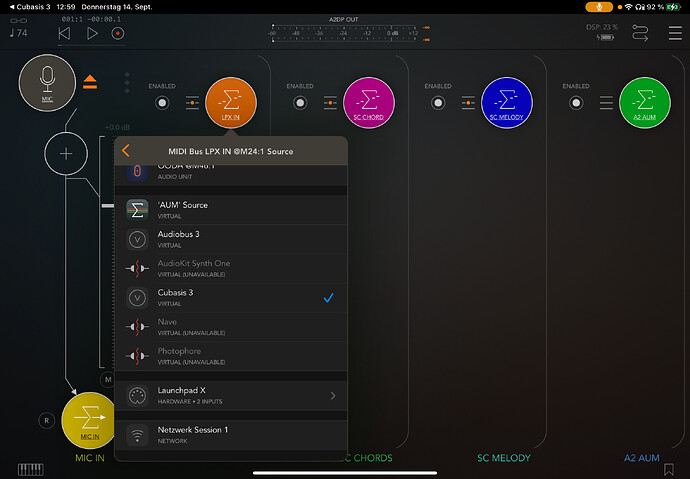Tap the MIC input source node

coord(47,83)
